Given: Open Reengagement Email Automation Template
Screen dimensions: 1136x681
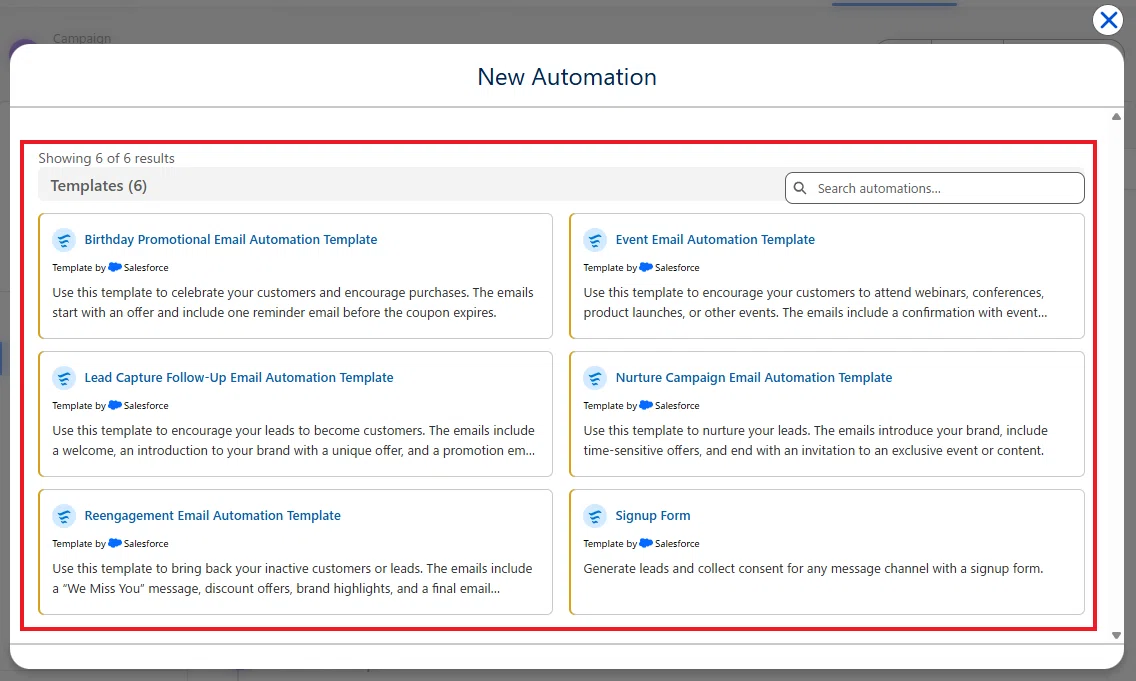Looking at the screenshot, I should (212, 516).
